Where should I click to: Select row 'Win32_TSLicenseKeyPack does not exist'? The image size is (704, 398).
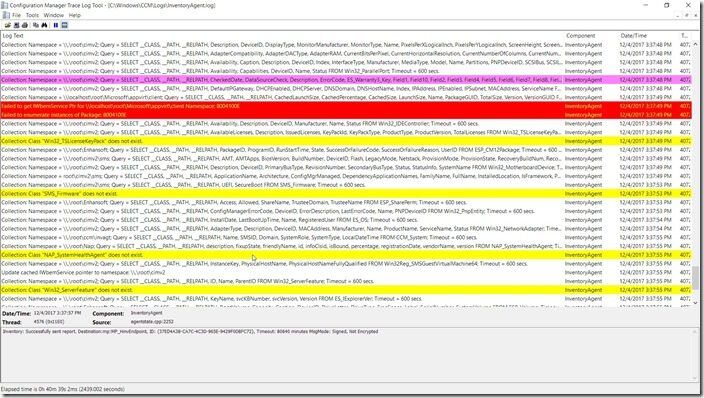tap(346, 141)
